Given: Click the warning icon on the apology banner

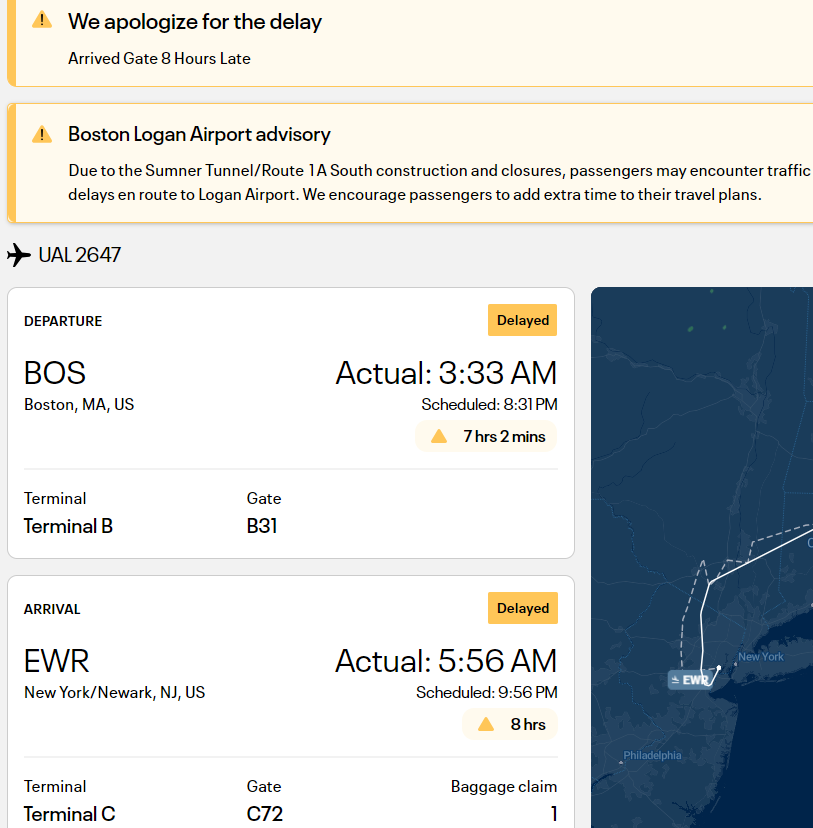Looking at the screenshot, I should pos(40,18).
